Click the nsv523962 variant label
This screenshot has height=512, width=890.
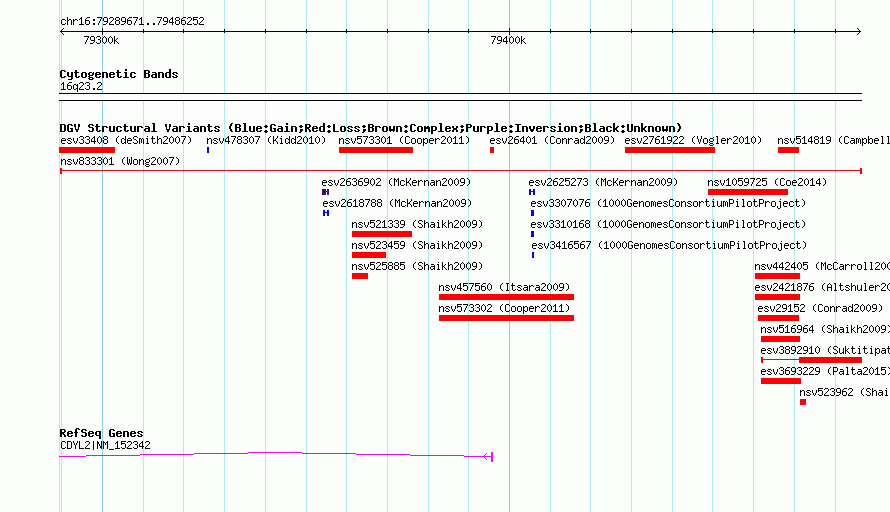click(x=844, y=392)
